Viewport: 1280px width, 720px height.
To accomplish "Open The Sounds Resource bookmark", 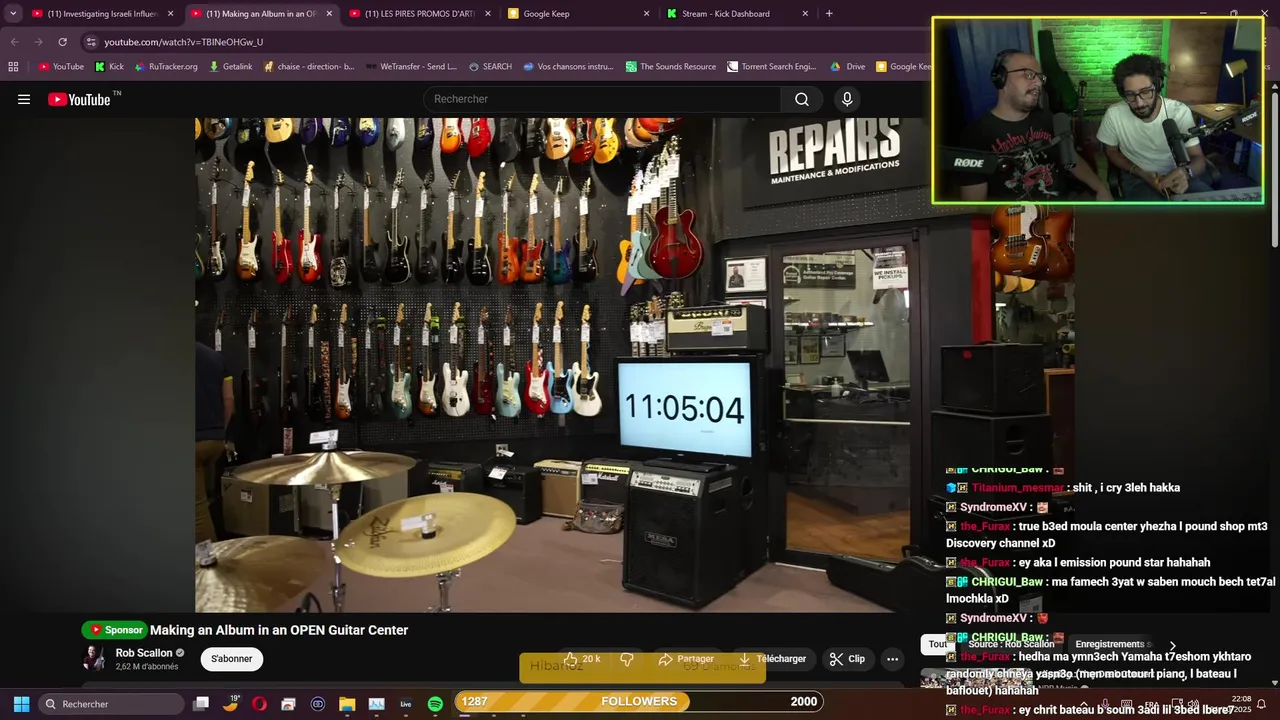I will (x=670, y=67).
